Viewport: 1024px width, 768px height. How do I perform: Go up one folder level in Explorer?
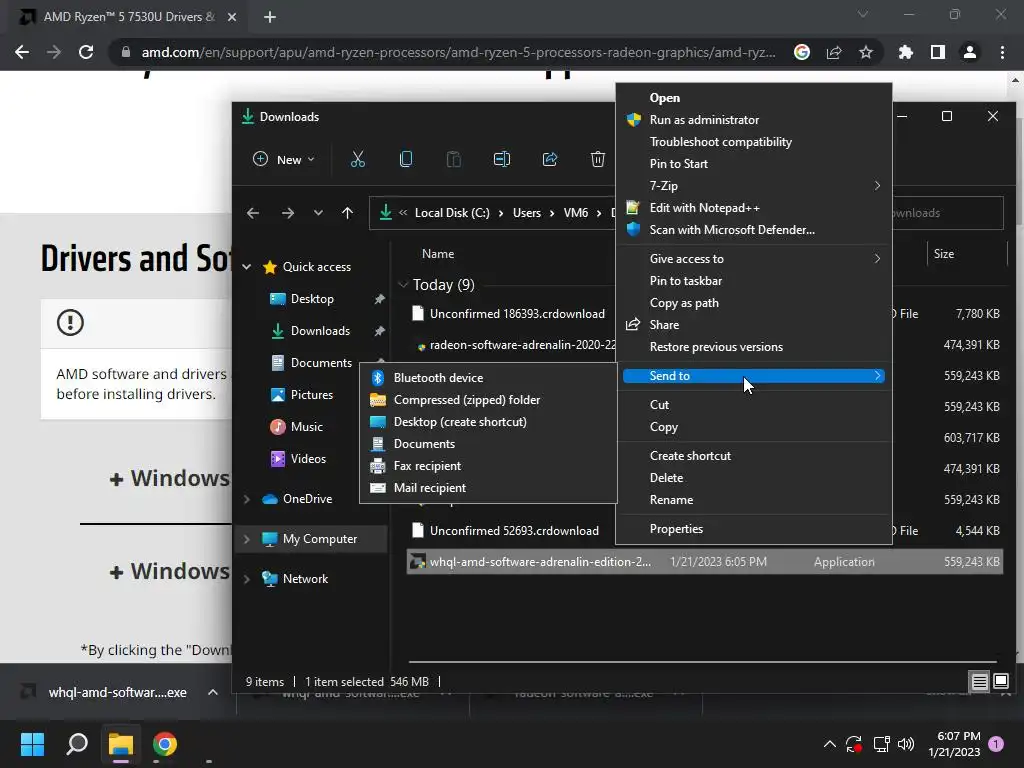pos(347,213)
